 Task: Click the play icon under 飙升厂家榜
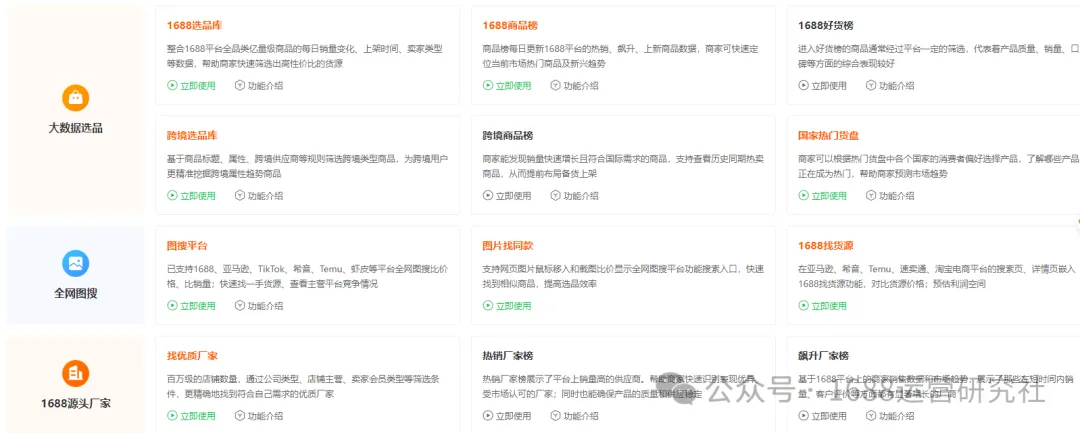pyautogui.click(x=804, y=416)
